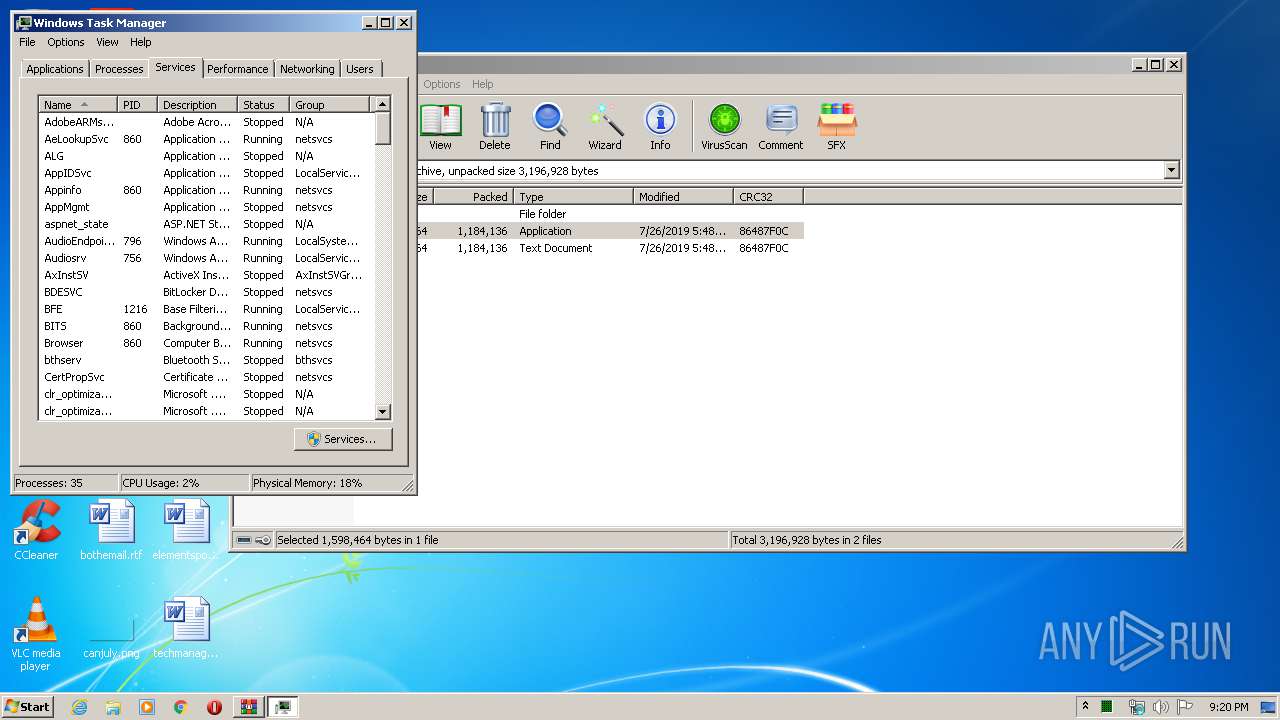Image resolution: width=1280 pixels, height=720 pixels.
Task: Select bothemail.rtf desktop file
Action: coord(111,531)
